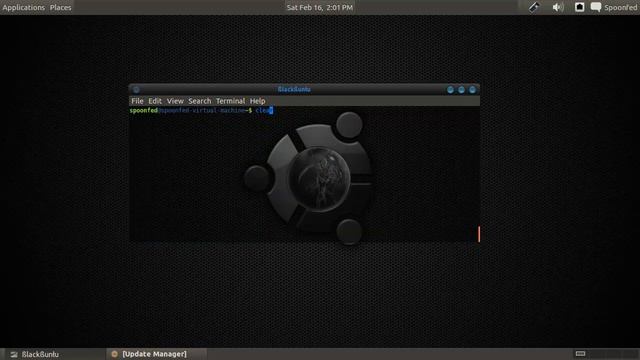Click the window menu icon left of title
640x360 pixels.
tap(136, 89)
